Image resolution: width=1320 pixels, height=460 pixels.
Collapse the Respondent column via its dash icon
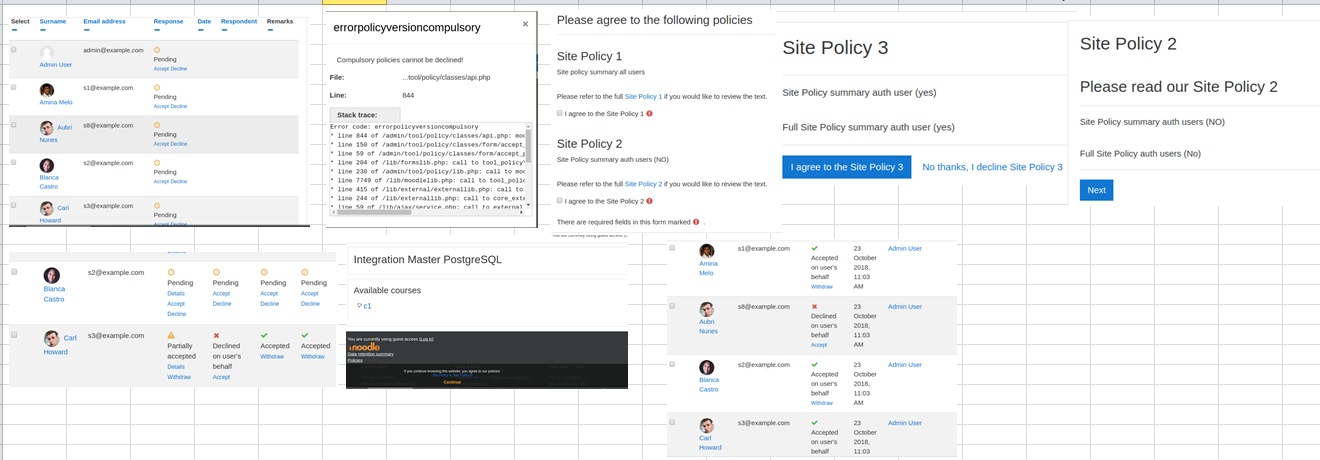coord(224,30)
